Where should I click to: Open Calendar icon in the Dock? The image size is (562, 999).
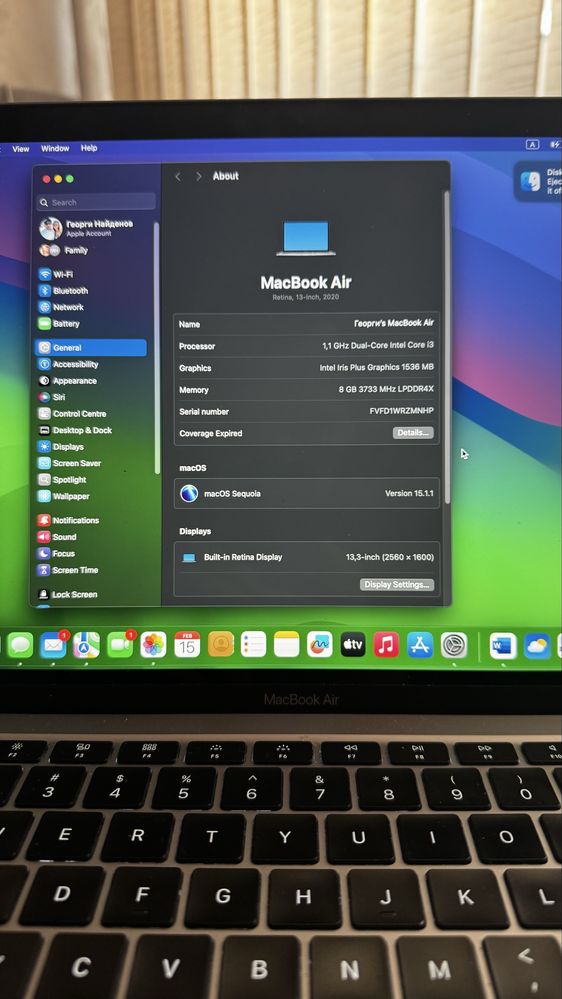click(187, 645)
